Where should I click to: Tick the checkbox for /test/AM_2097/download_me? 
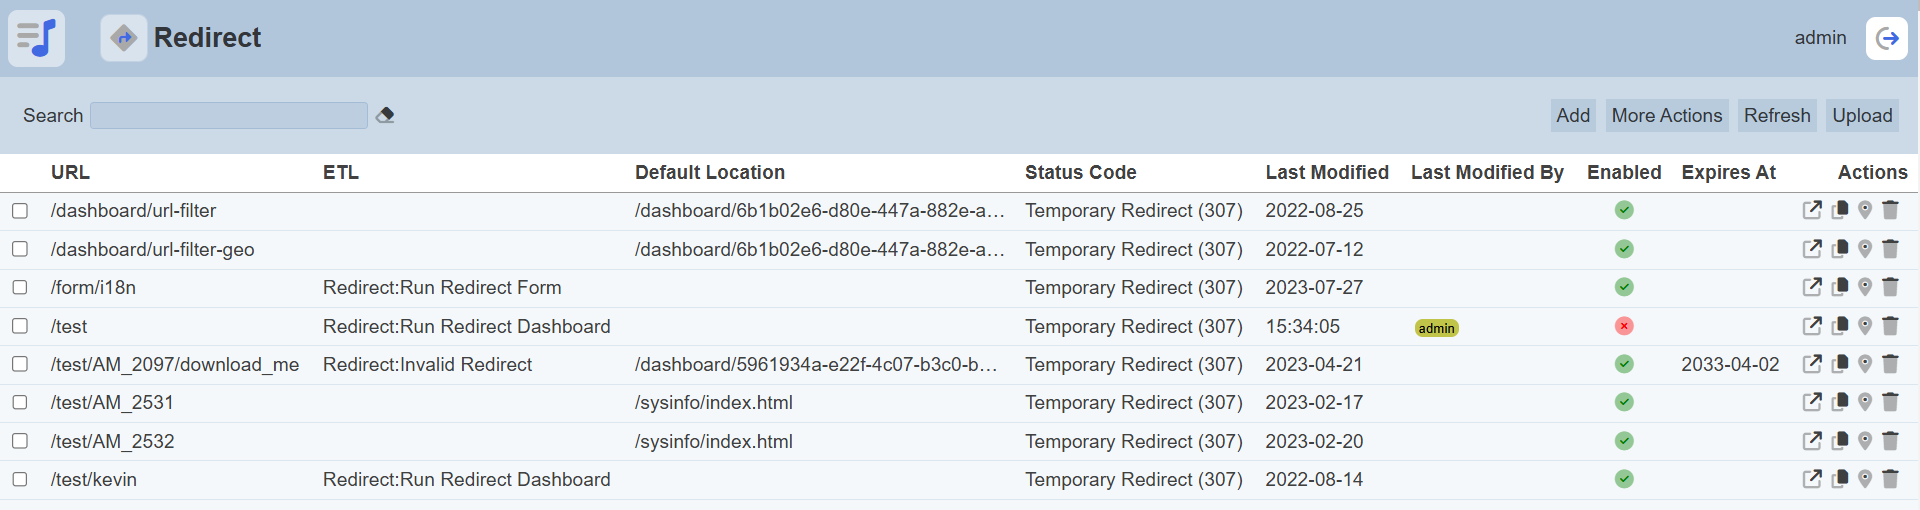click(20, 364)
